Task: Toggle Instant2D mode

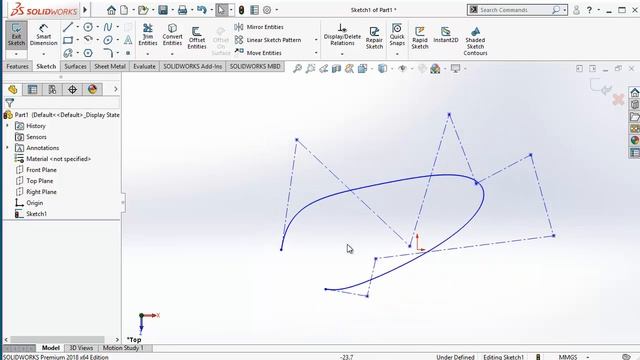Action: pos(446,35)
